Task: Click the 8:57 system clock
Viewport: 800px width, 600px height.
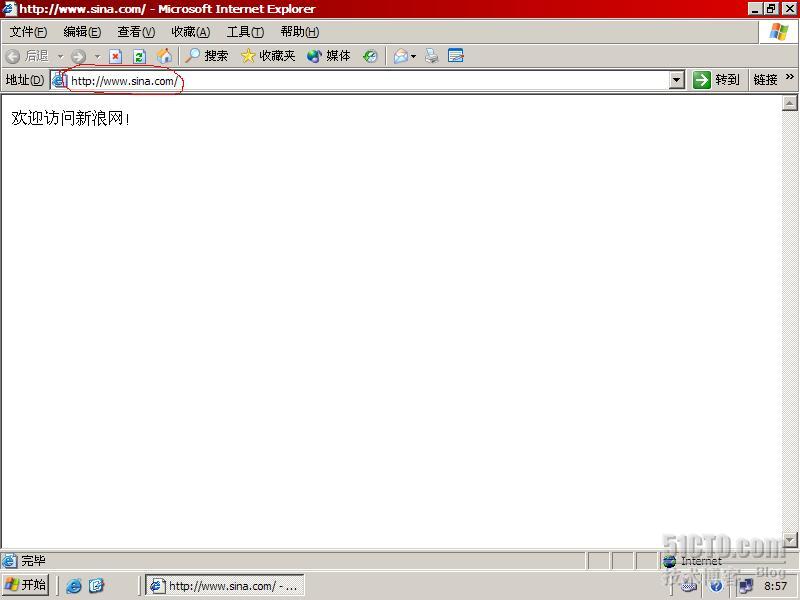Action: [x=775, y=586]
